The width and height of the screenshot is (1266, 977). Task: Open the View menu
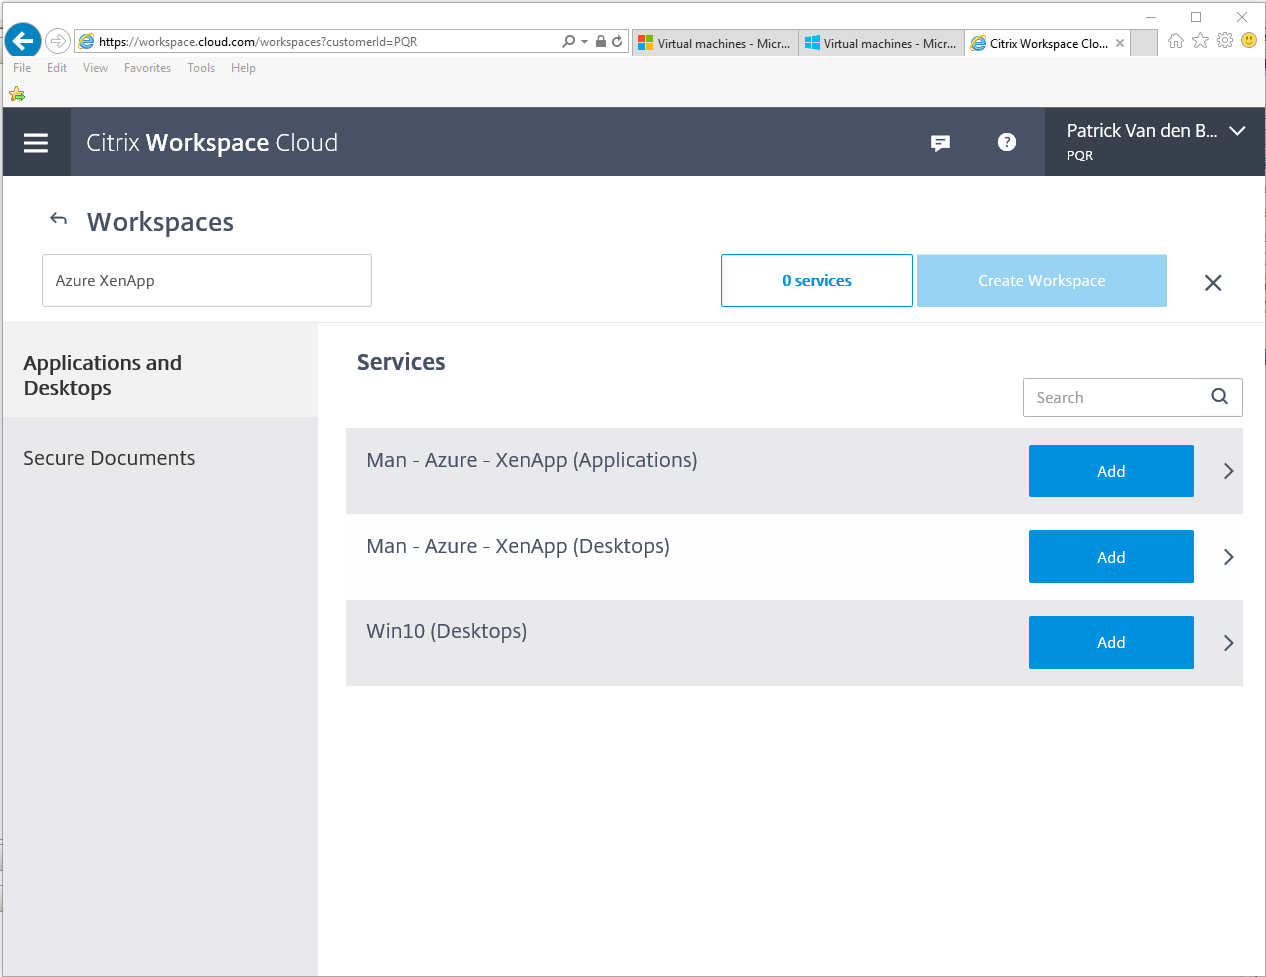point(95,68)
